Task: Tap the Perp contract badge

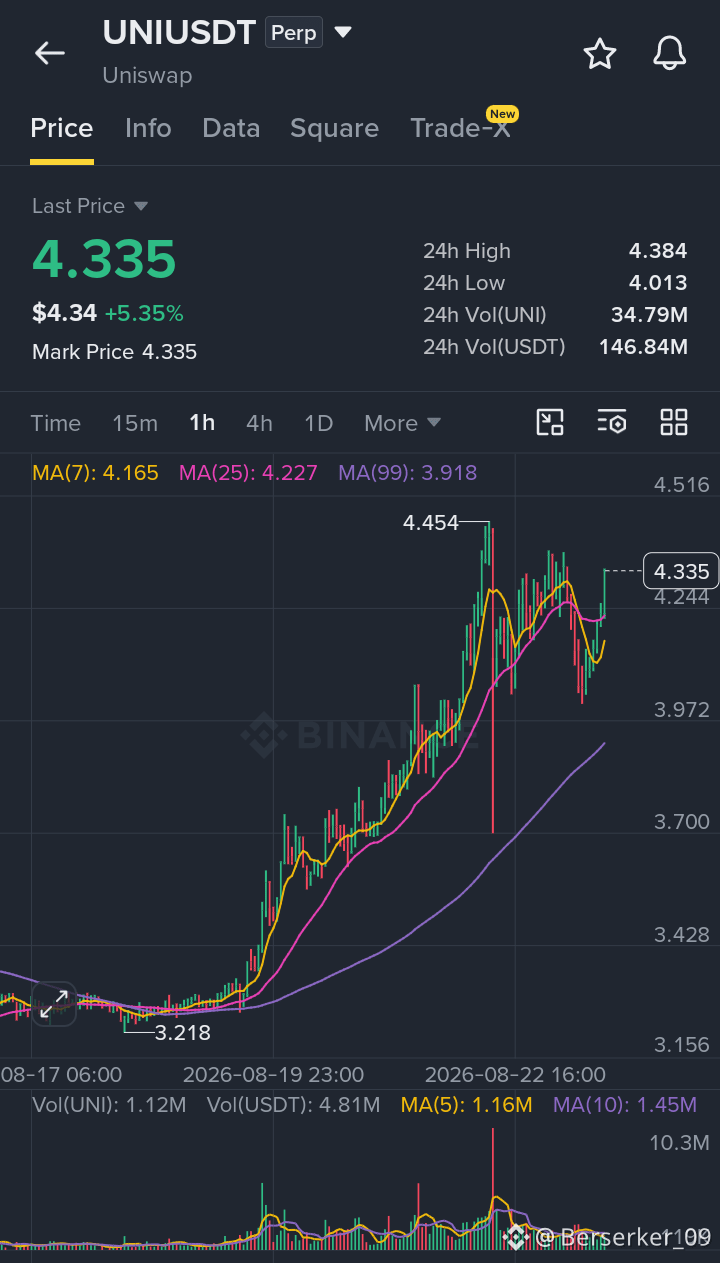Action: tap(294, 33)
